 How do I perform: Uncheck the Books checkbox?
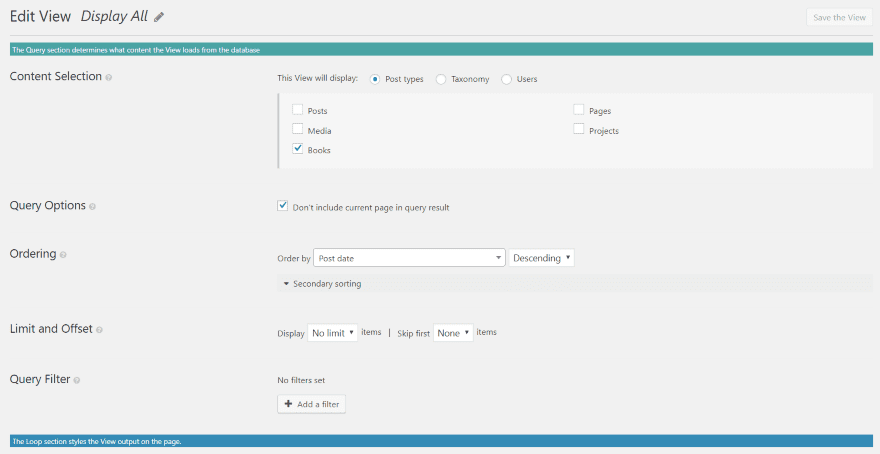click(x=297, y=149)
